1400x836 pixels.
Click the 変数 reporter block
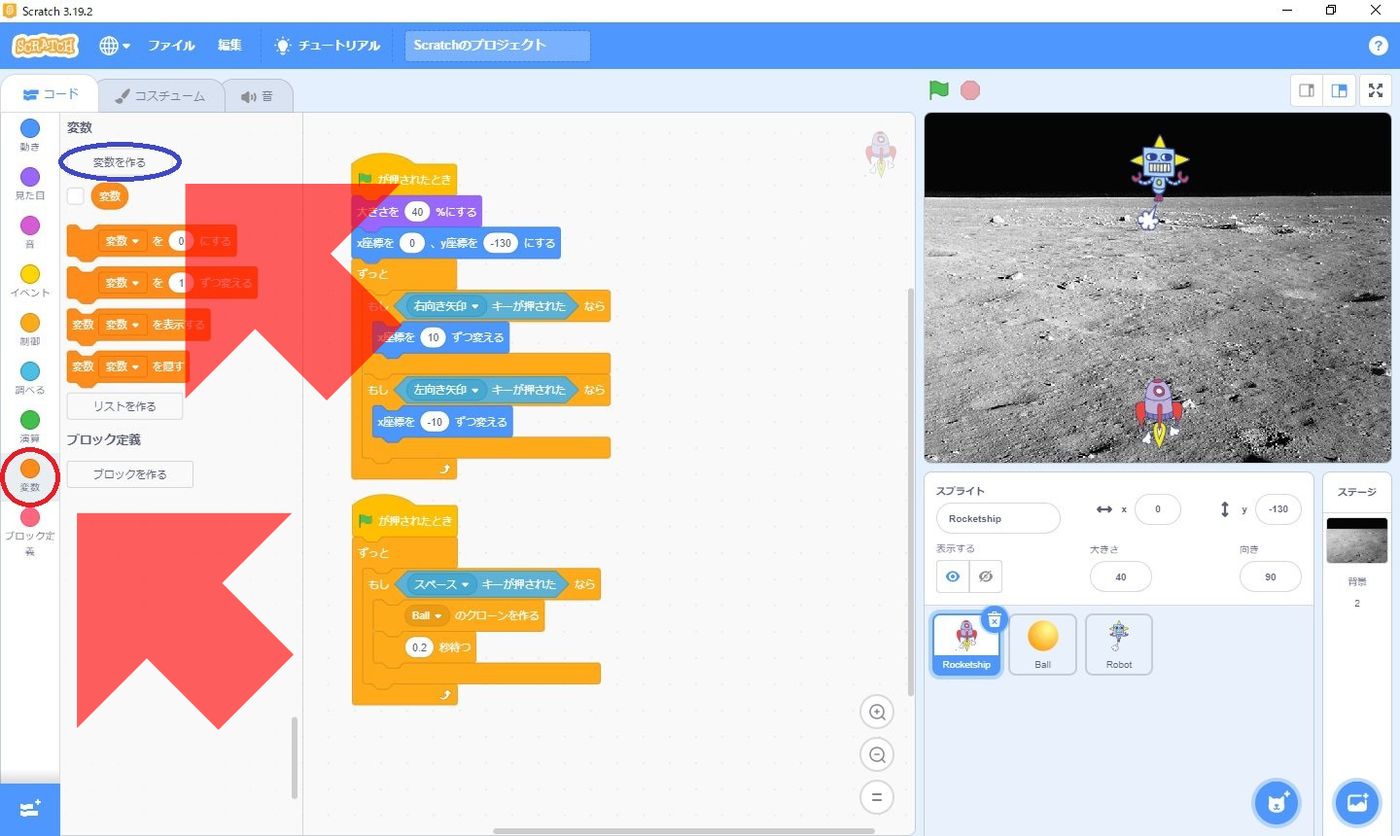click(x=110, y=196)
